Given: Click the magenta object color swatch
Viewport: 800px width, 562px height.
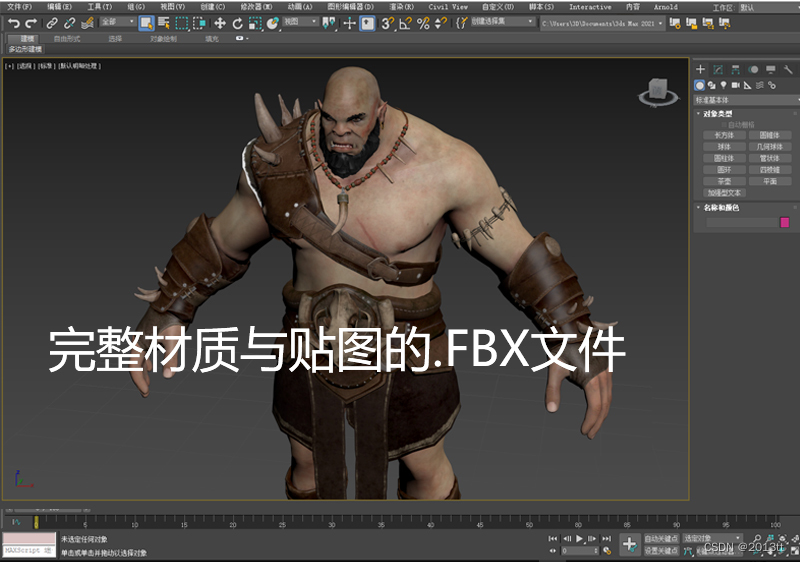Looking at the screenshot, I should (785, 222).
